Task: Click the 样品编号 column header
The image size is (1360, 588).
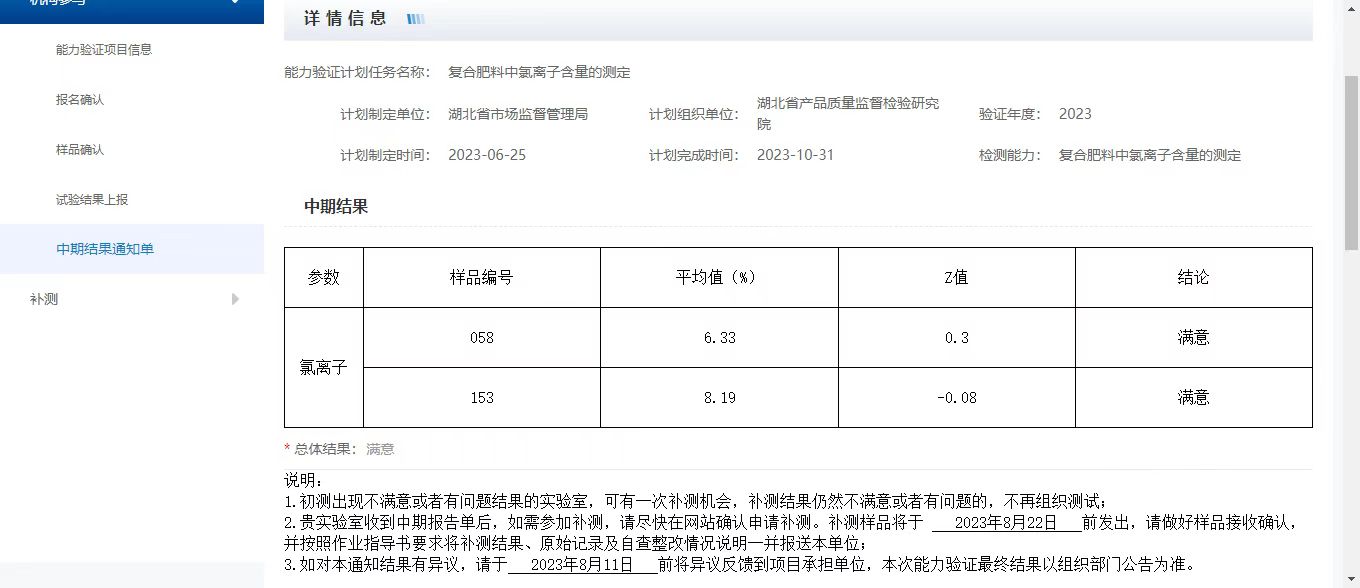Action: tap(482, 277)
